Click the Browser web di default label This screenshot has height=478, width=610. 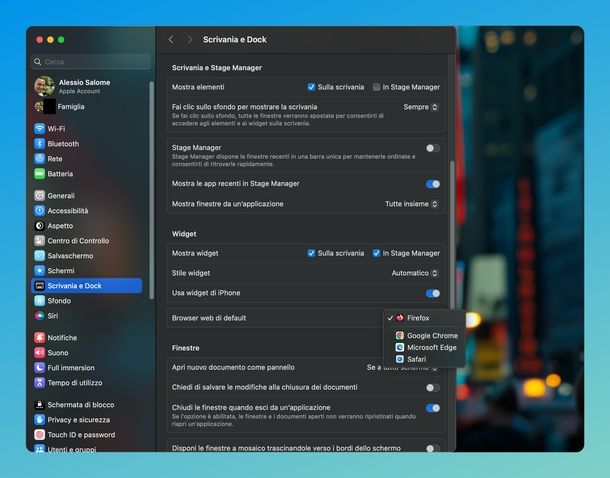tap(209, 318)
